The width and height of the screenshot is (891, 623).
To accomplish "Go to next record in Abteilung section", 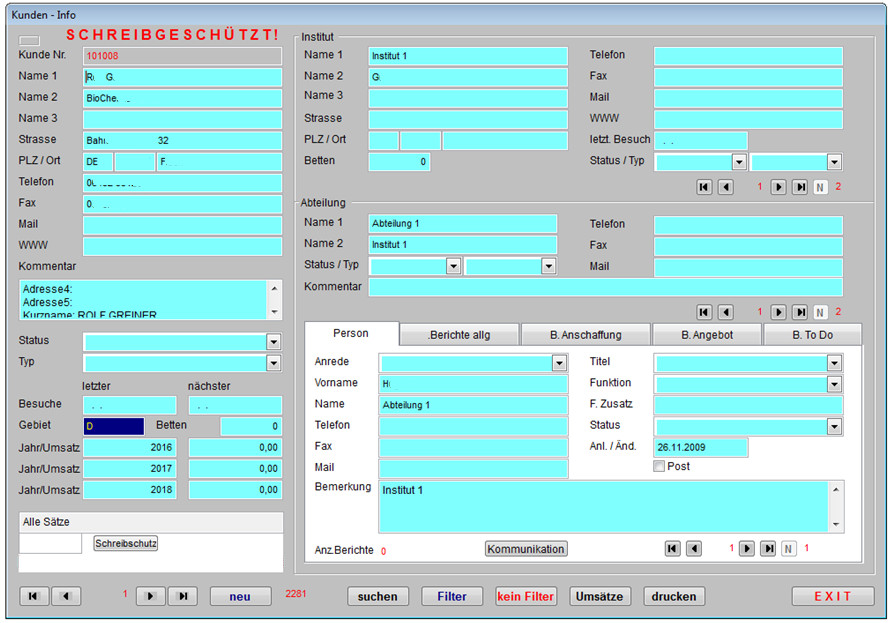I will click(x=778, y=312).
